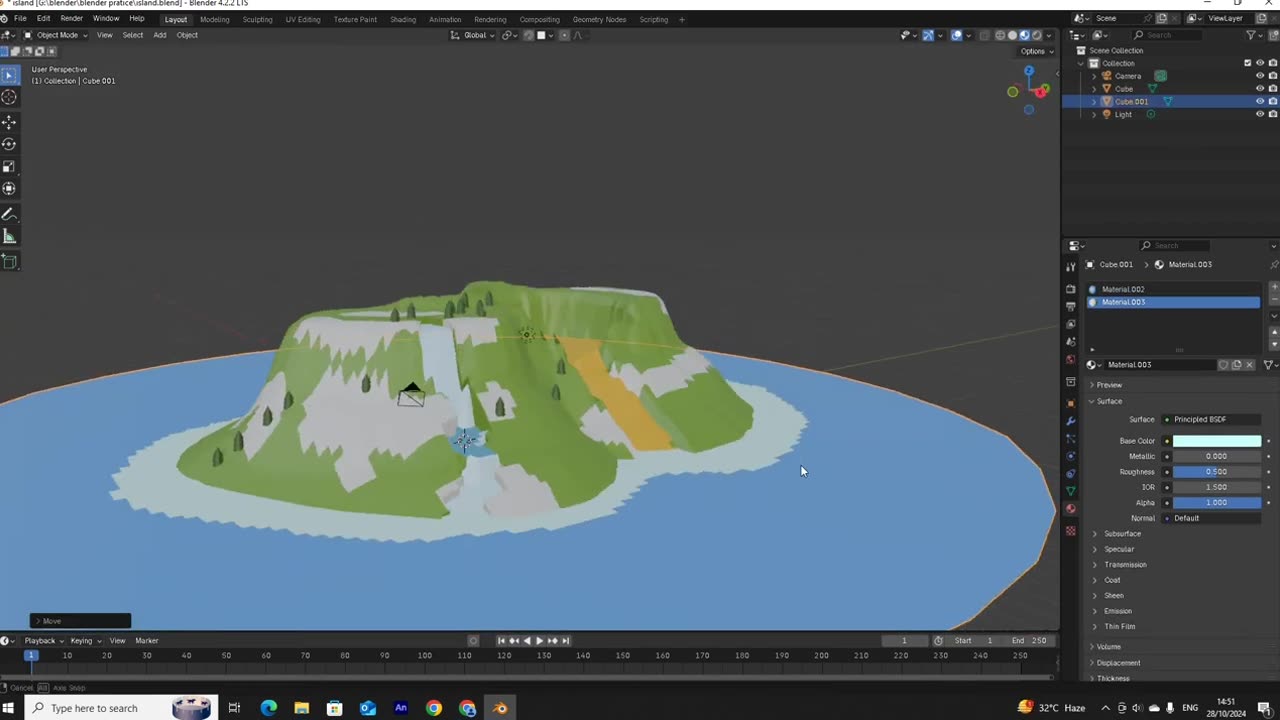This screenshot has height=720, width=1280.
Task: Expand the Volume panel
Action: tap(1107, 647)
